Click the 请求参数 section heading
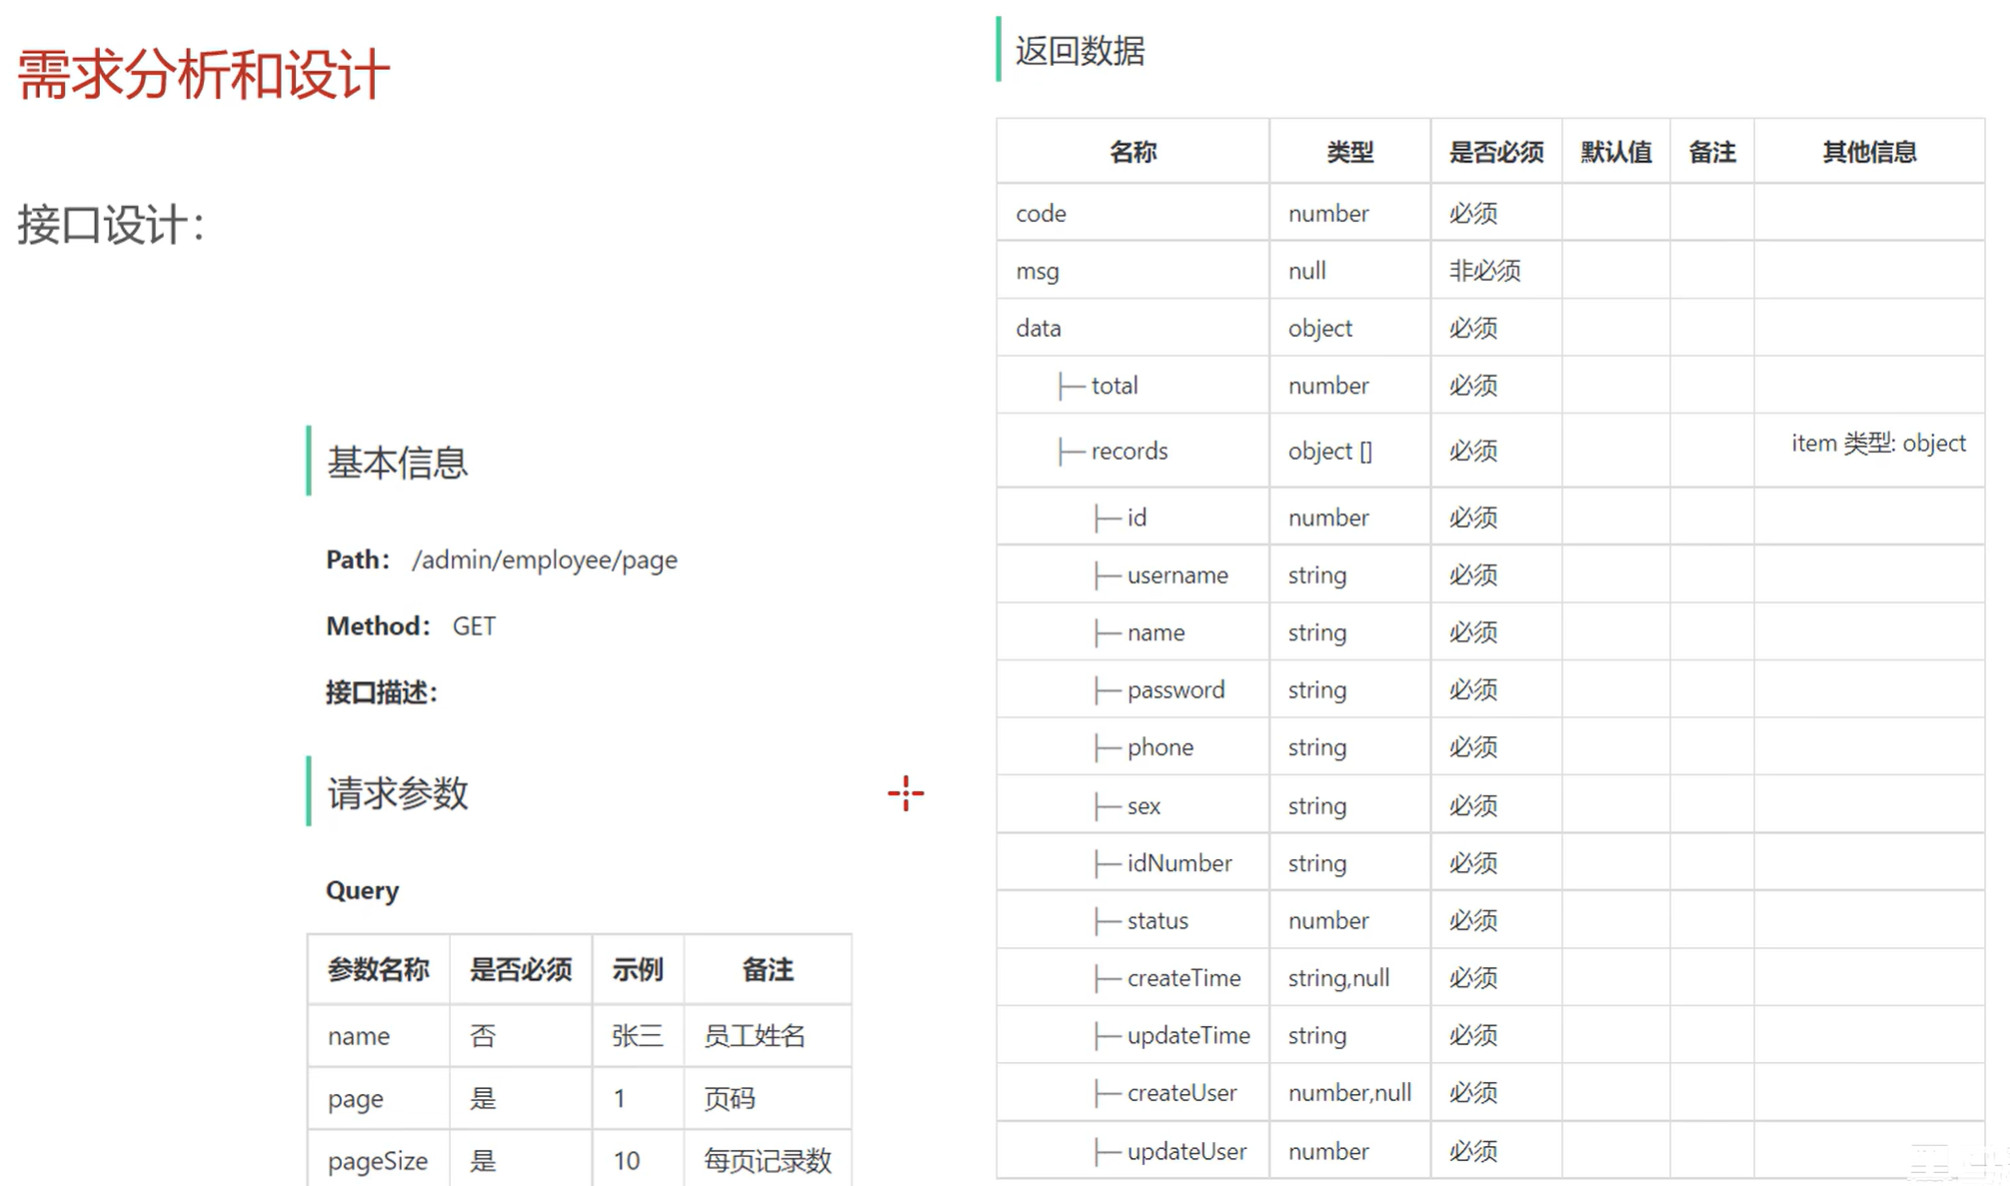2010x1186 pixels. pyautogui.click(x=397, y=793)
